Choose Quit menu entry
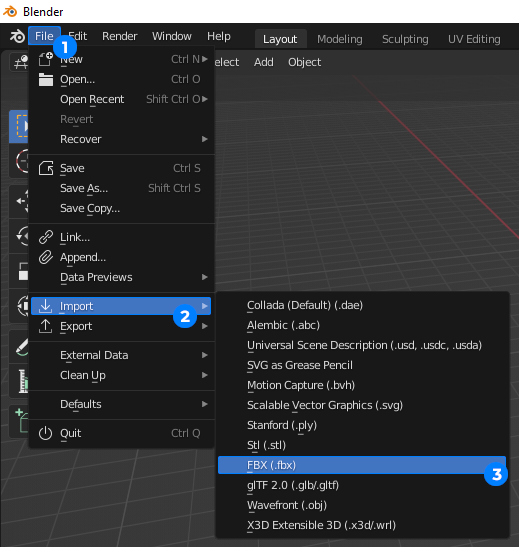The width and height of the screenshot is (519, 547). pyautogui.click(x=121, y=433)
